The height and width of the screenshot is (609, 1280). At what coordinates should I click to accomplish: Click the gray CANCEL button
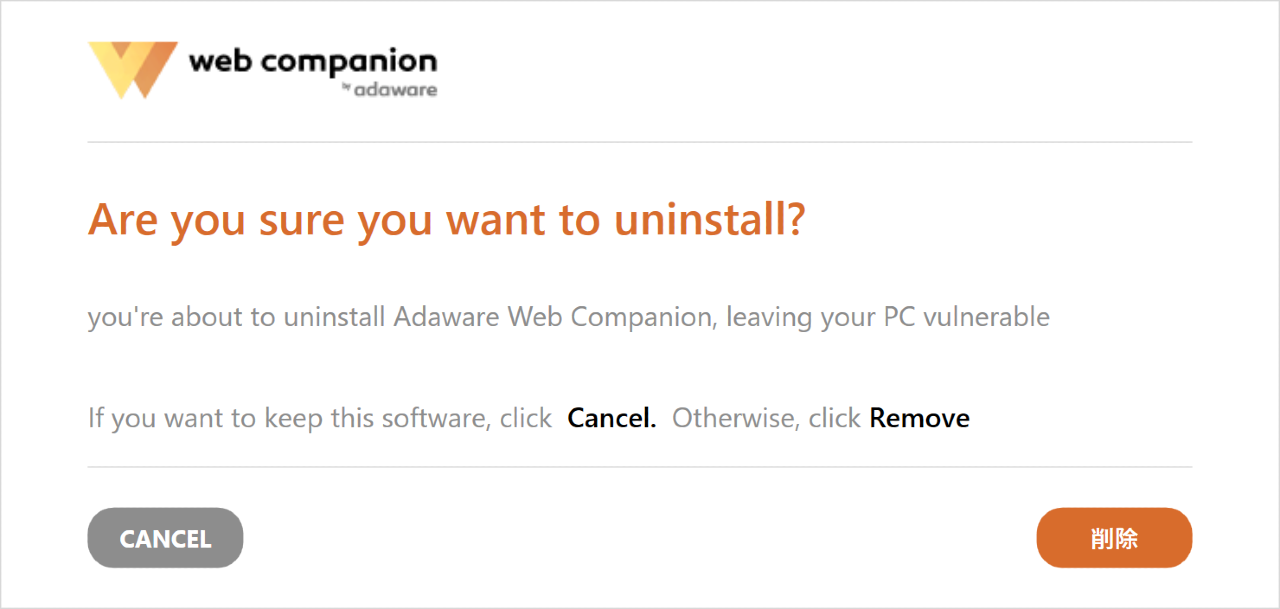pos(166,538)
